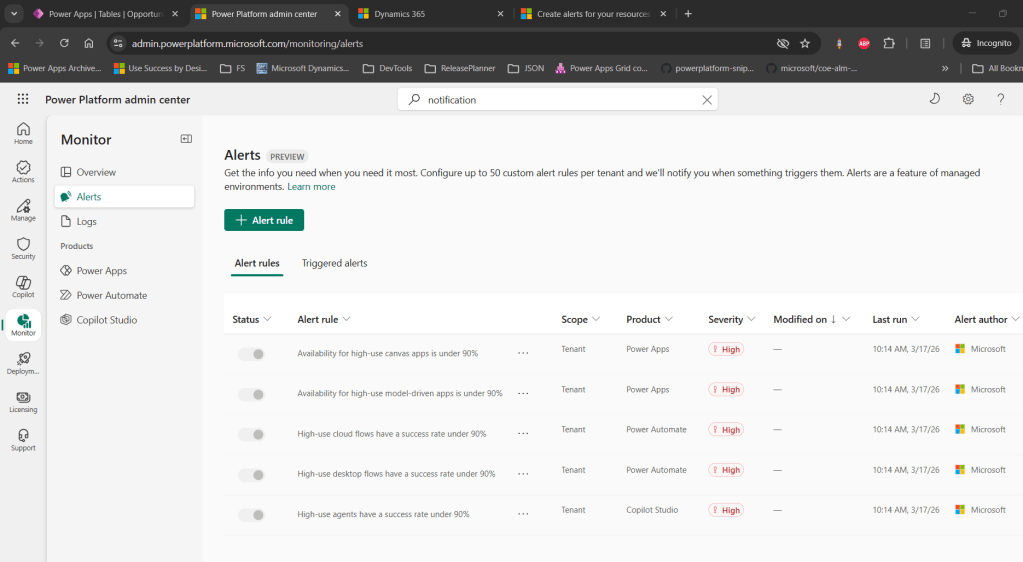Collapse the Monitor navigation panel
This screenshot has width=1023, height=562.
[x=186, y=139]
